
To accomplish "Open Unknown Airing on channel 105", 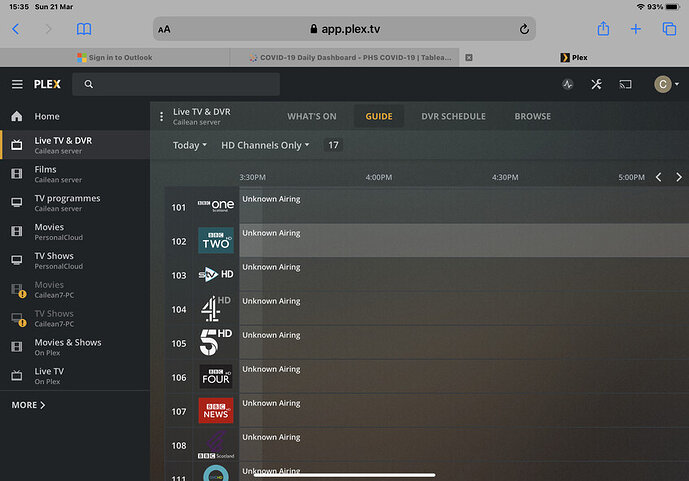I will (464, 342).
